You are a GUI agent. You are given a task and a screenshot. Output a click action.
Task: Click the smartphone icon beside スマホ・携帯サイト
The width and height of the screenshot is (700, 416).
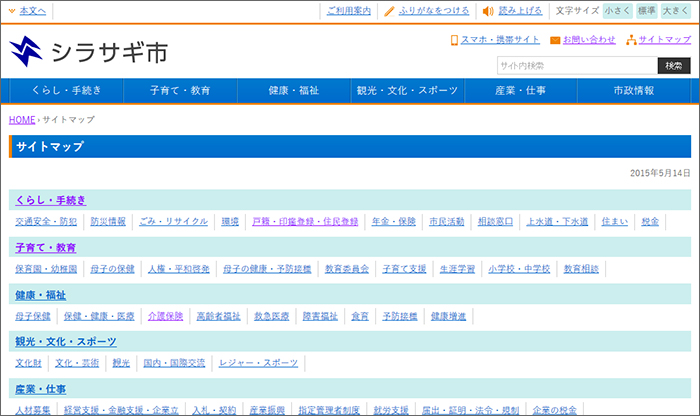pos(454,41)
